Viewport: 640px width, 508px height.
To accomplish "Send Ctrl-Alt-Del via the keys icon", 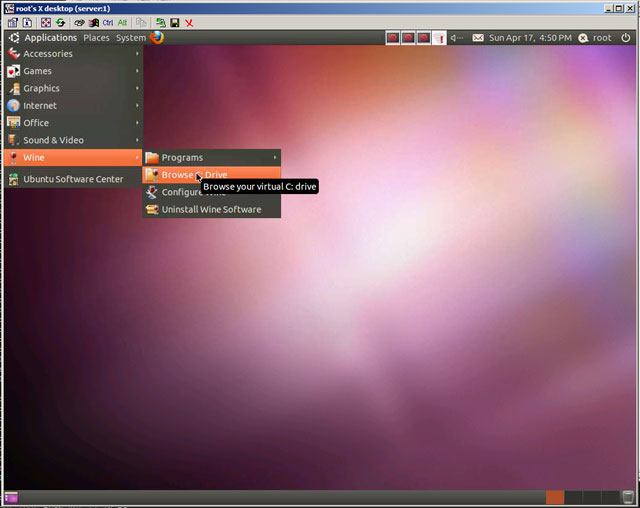I will point(79,23).
